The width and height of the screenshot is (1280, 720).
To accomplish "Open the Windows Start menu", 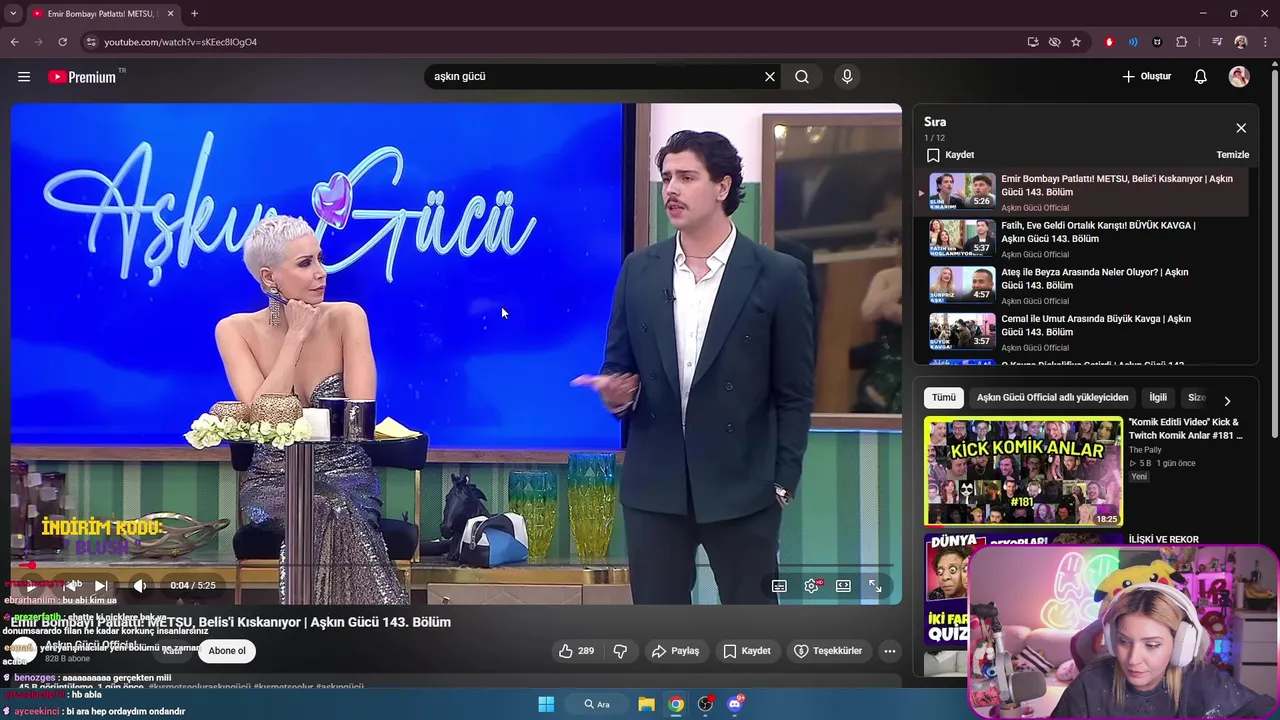I will pyautogui.click(x=546, y=704).
